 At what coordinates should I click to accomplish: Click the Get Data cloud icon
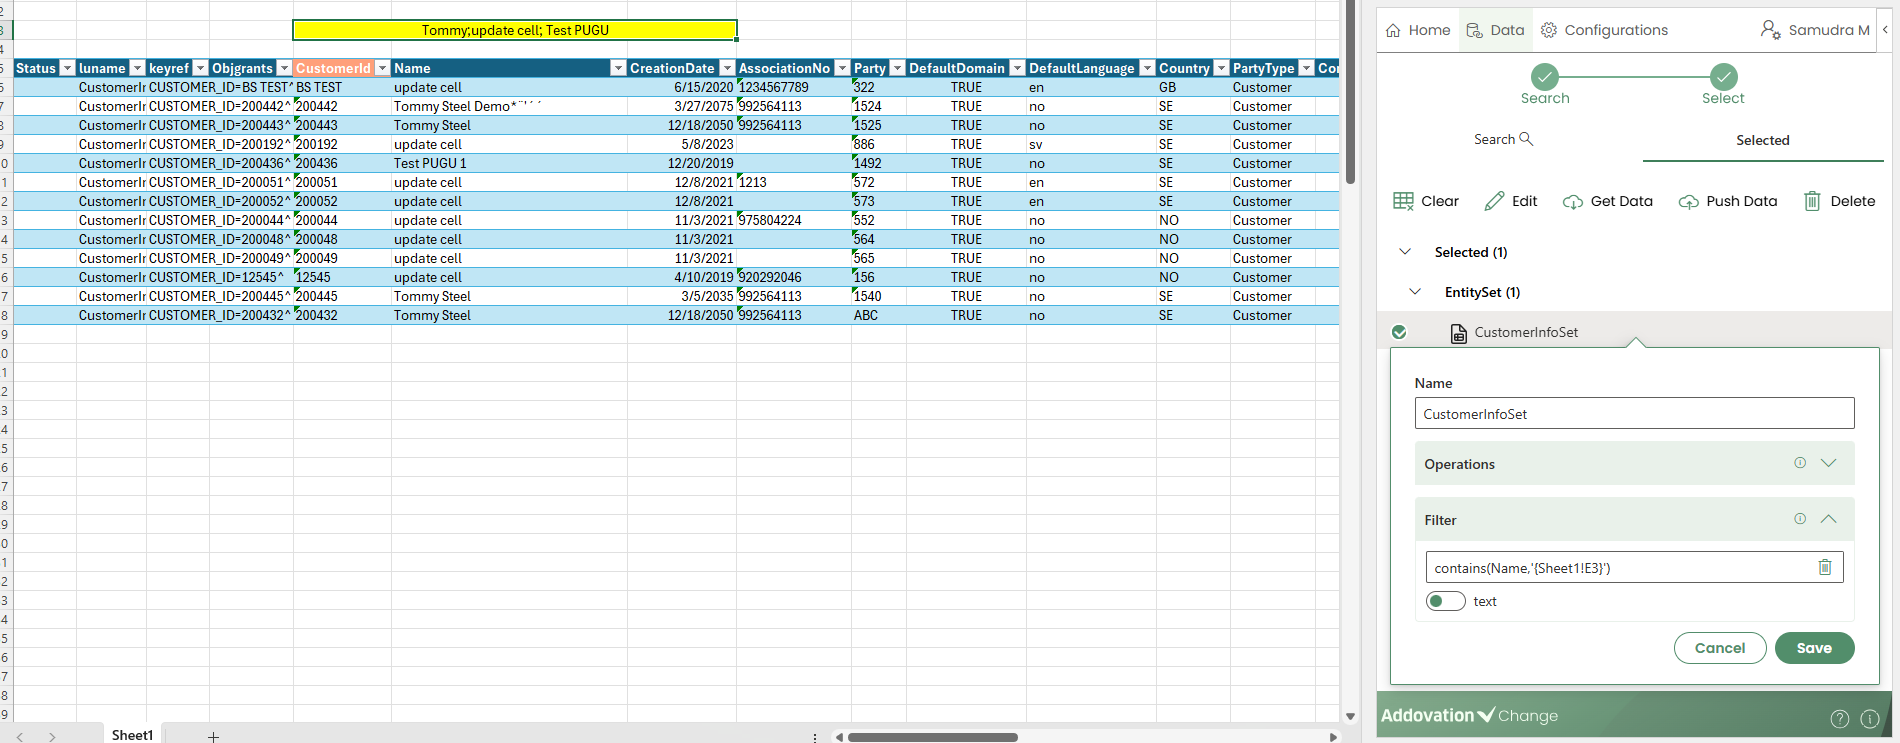(1572, 202)
